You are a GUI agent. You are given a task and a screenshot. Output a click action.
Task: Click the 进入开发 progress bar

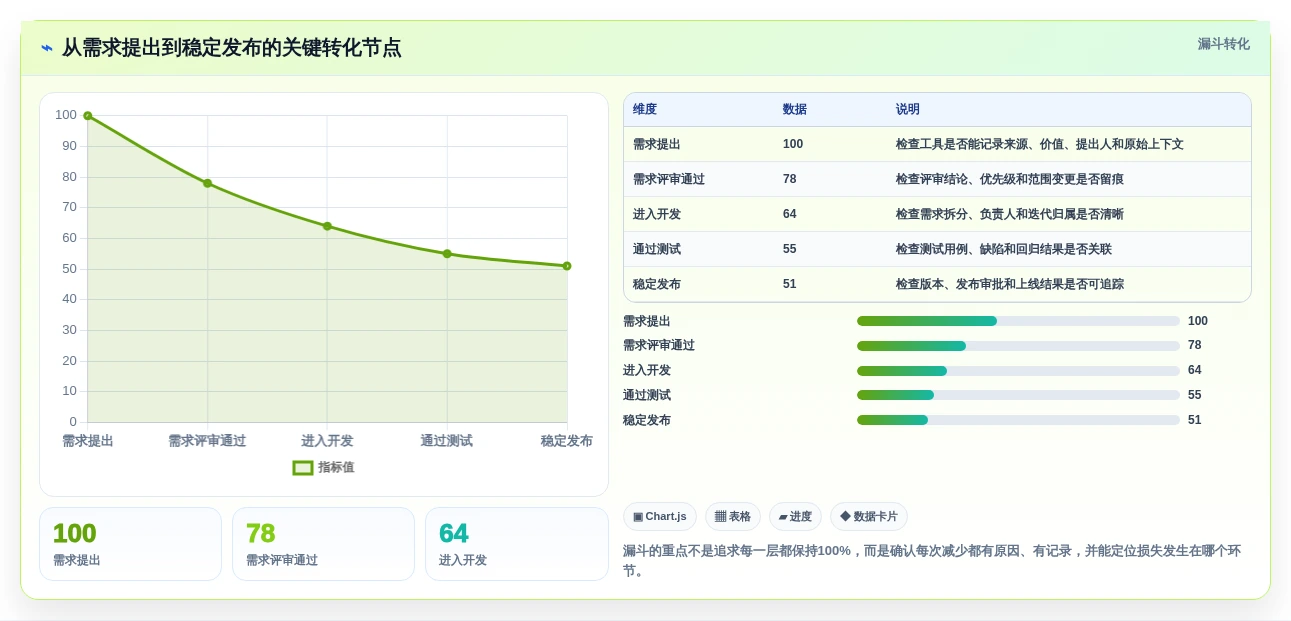tap(1018, 371)
